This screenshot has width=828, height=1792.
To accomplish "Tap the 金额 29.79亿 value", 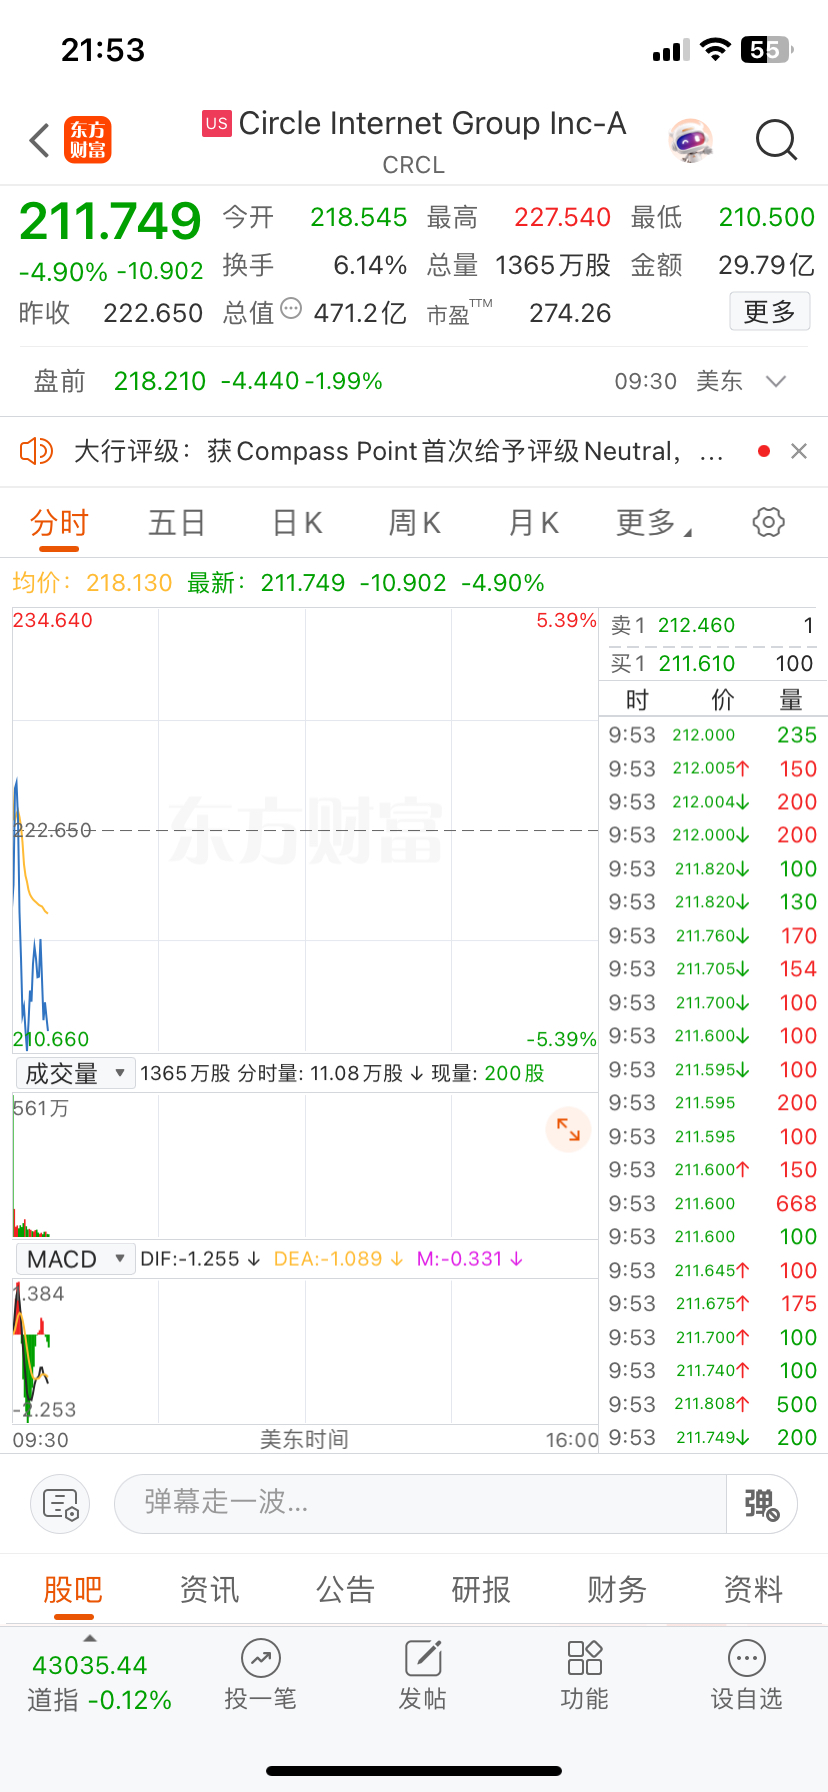I will [766, 265].
